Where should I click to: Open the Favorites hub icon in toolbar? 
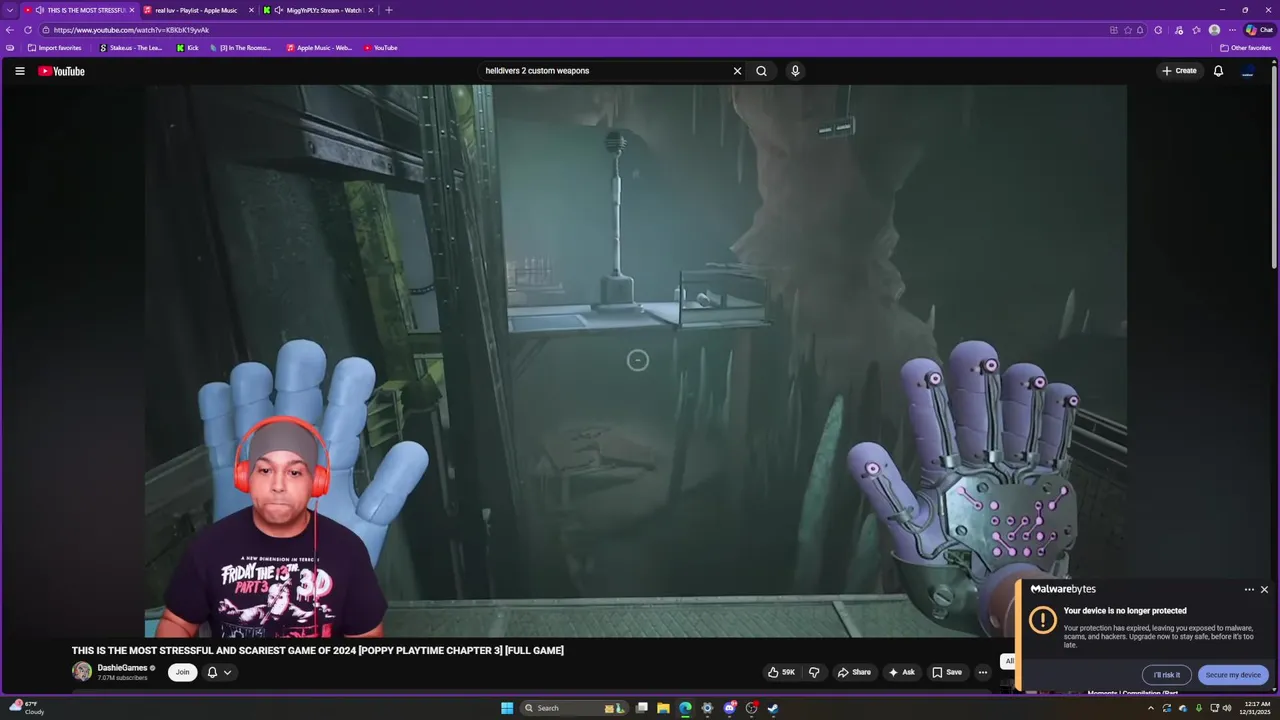1196,30
